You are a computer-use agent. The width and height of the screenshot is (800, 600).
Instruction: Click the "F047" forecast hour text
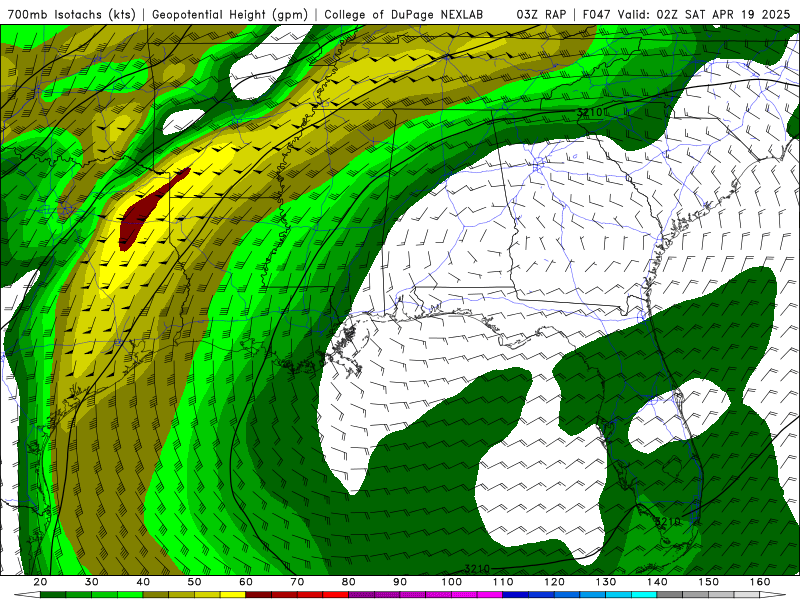click(596, 15)
